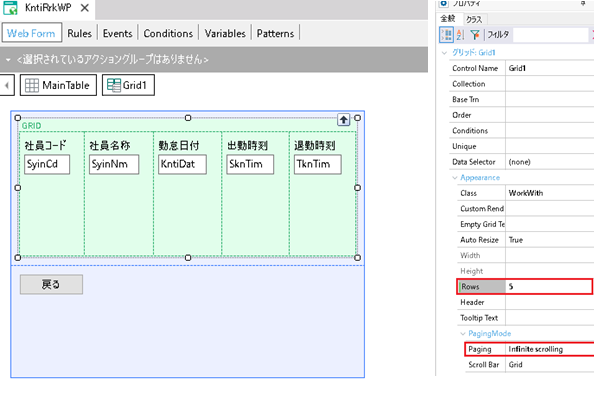The image size is (594, 398).
Task: Select the Conditions property row in properties
Action: point(522,131)
